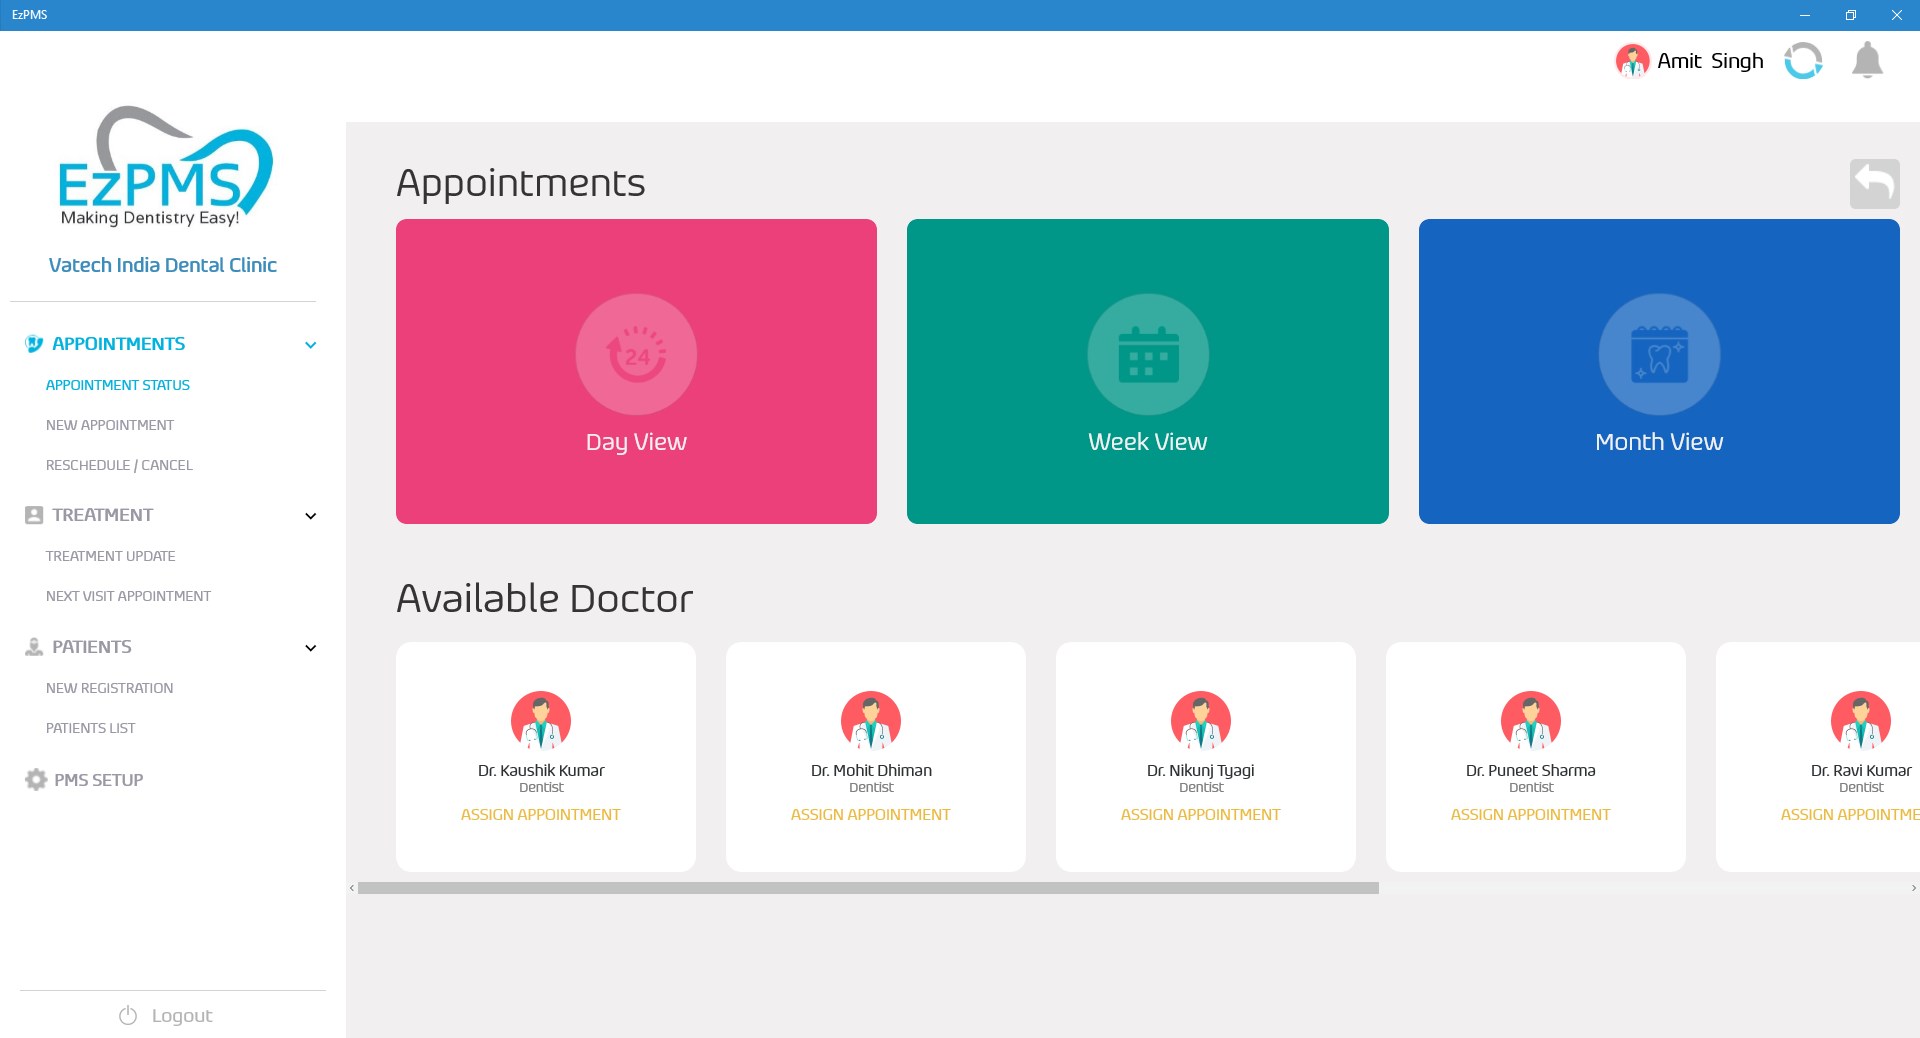1920x1038 pixels.
Task: Select the Patients menu heading
Action: 91,647
